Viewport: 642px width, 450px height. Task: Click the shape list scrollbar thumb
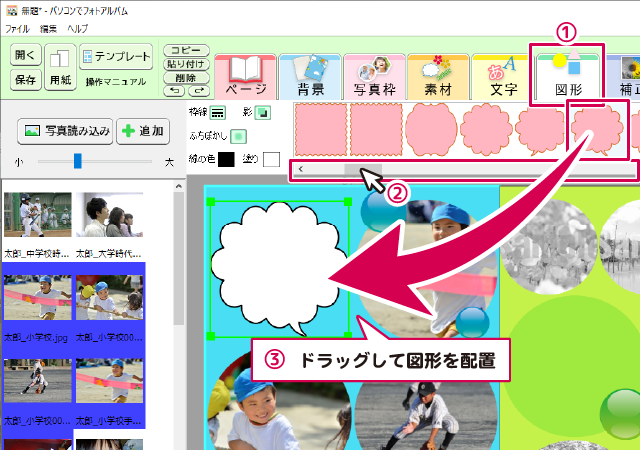(x=363, y=169)
